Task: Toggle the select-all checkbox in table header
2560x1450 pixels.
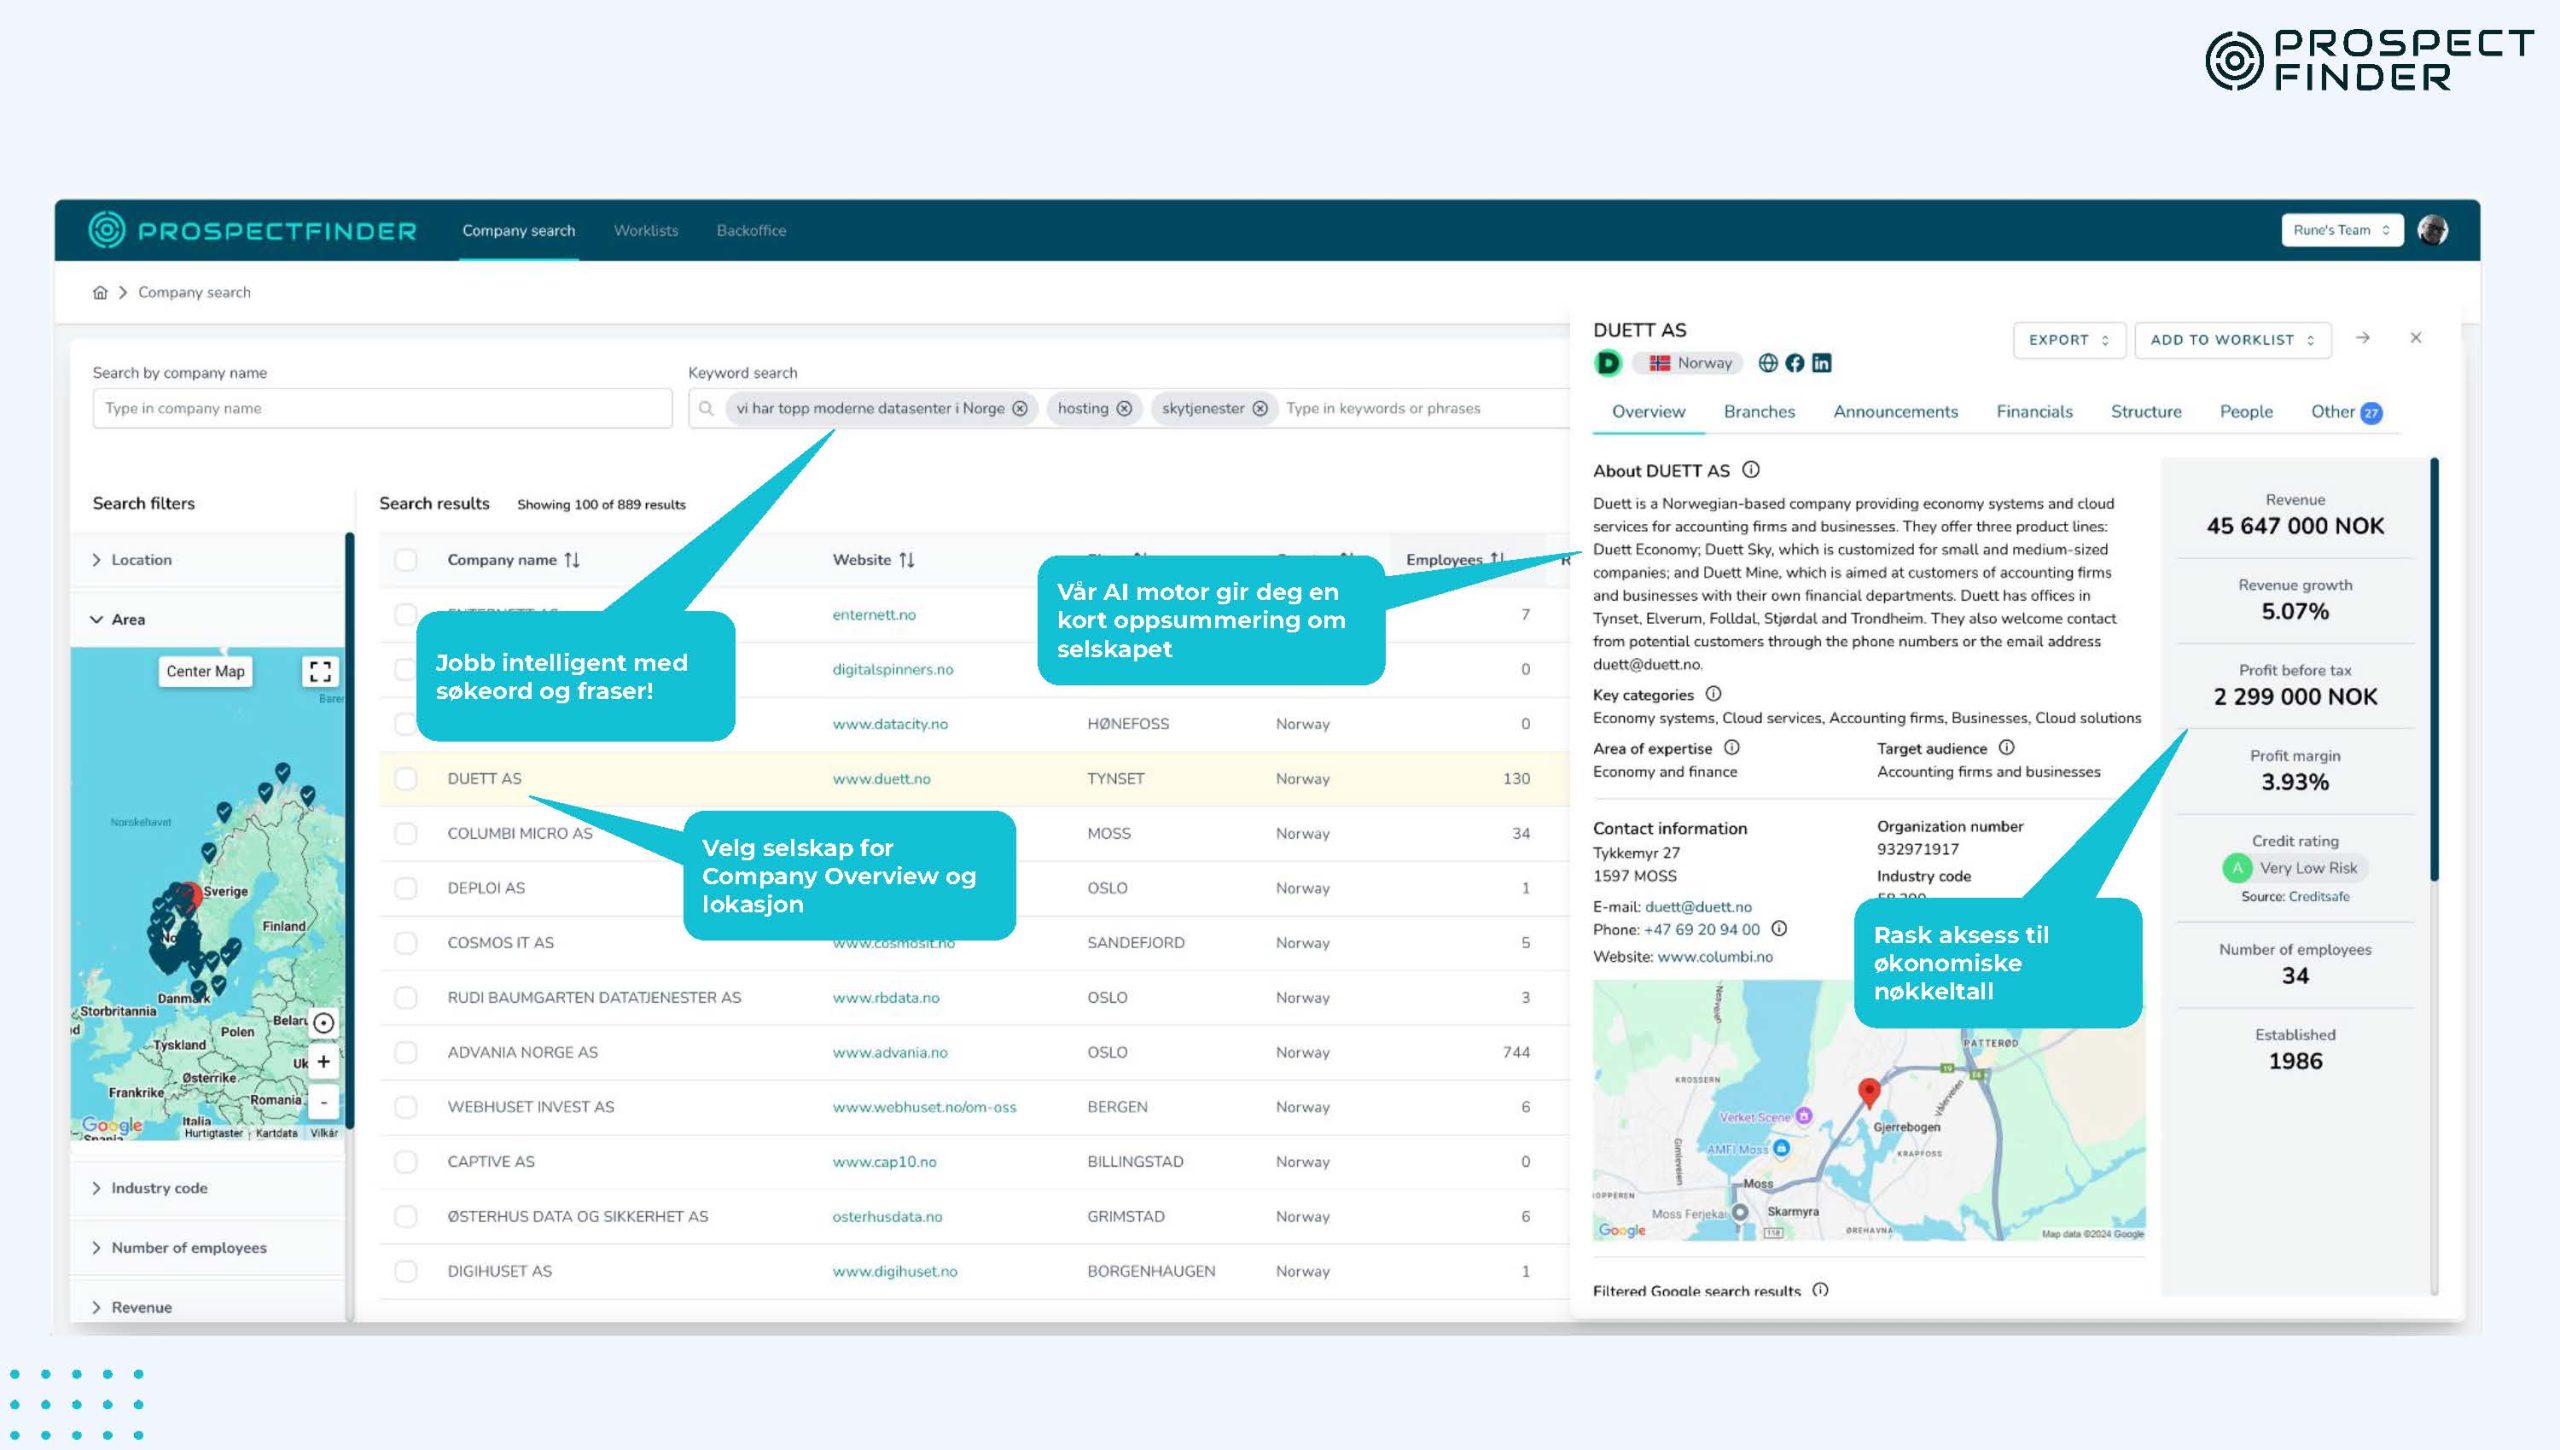Action: pos(405,560)
